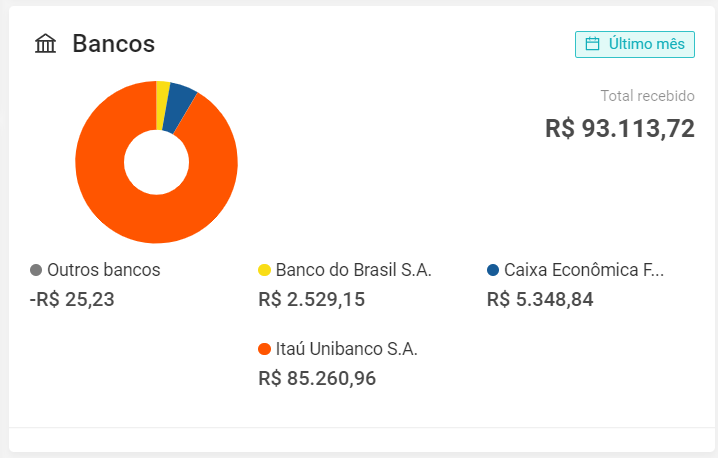The width and height of the screenshot is (718, 458).
Task: Click the calendar icon in Último mês button
Action: 593,44
